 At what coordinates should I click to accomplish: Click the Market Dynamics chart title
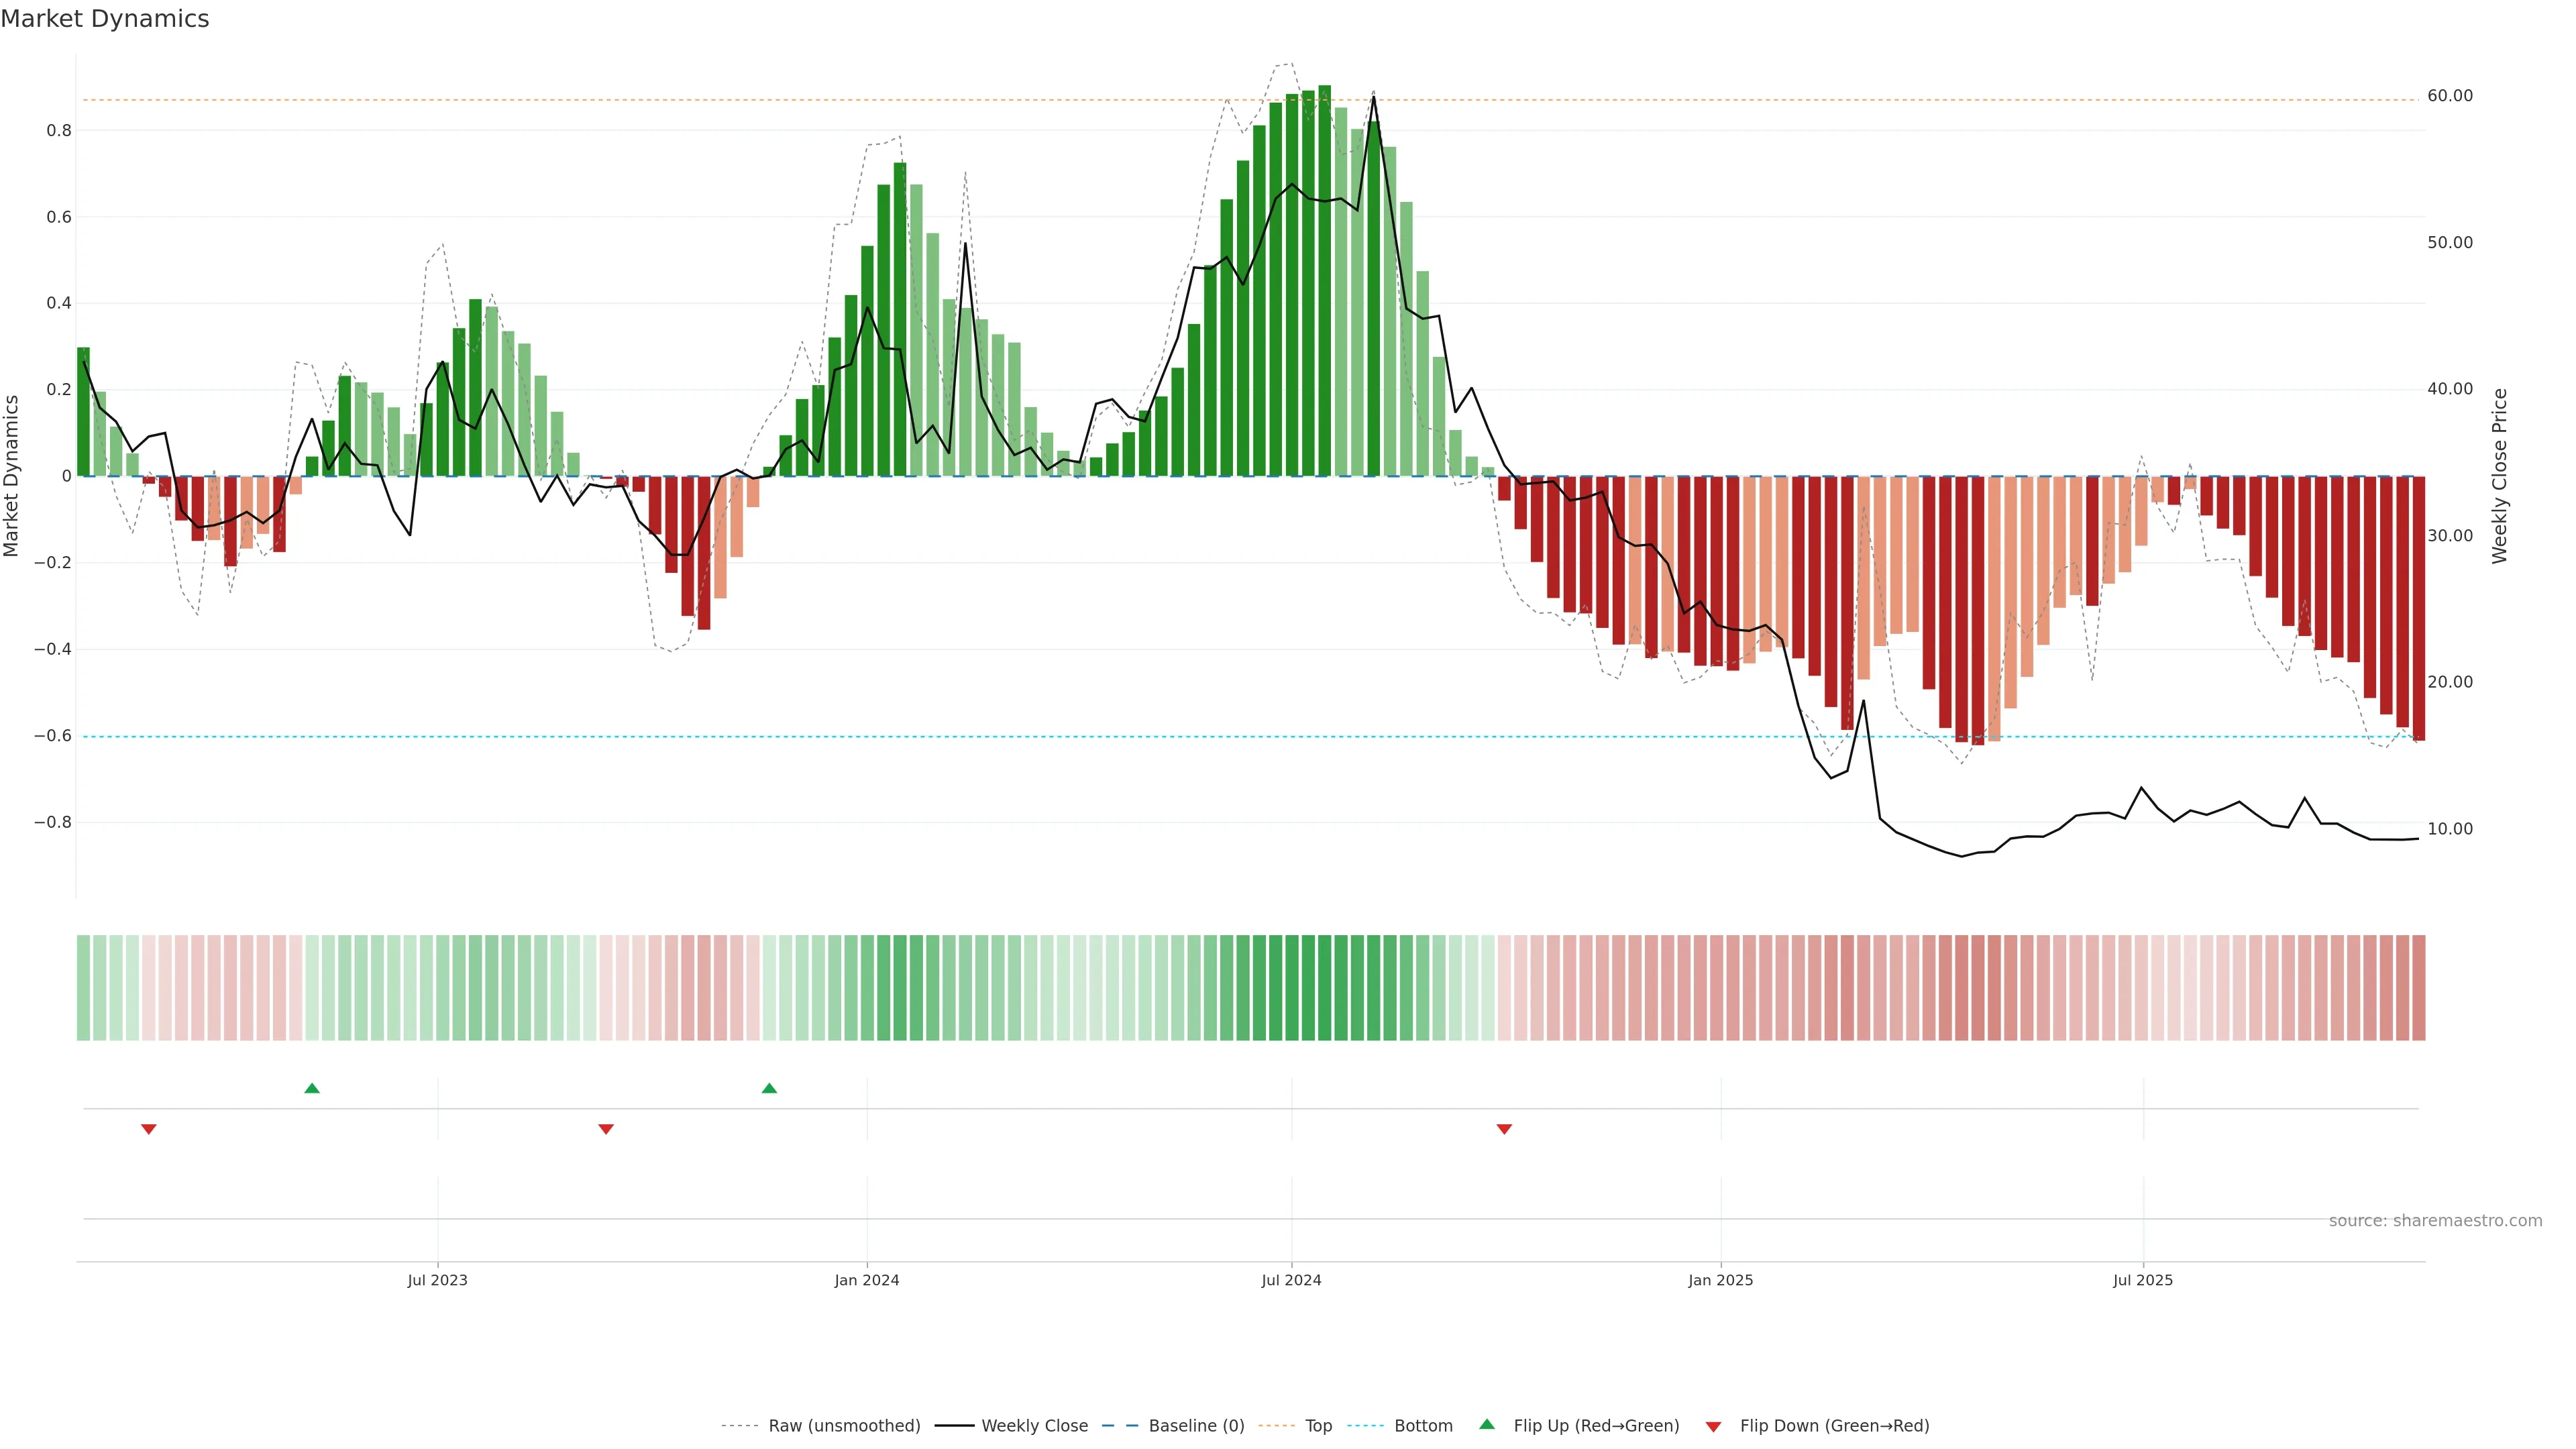[105, 19]
